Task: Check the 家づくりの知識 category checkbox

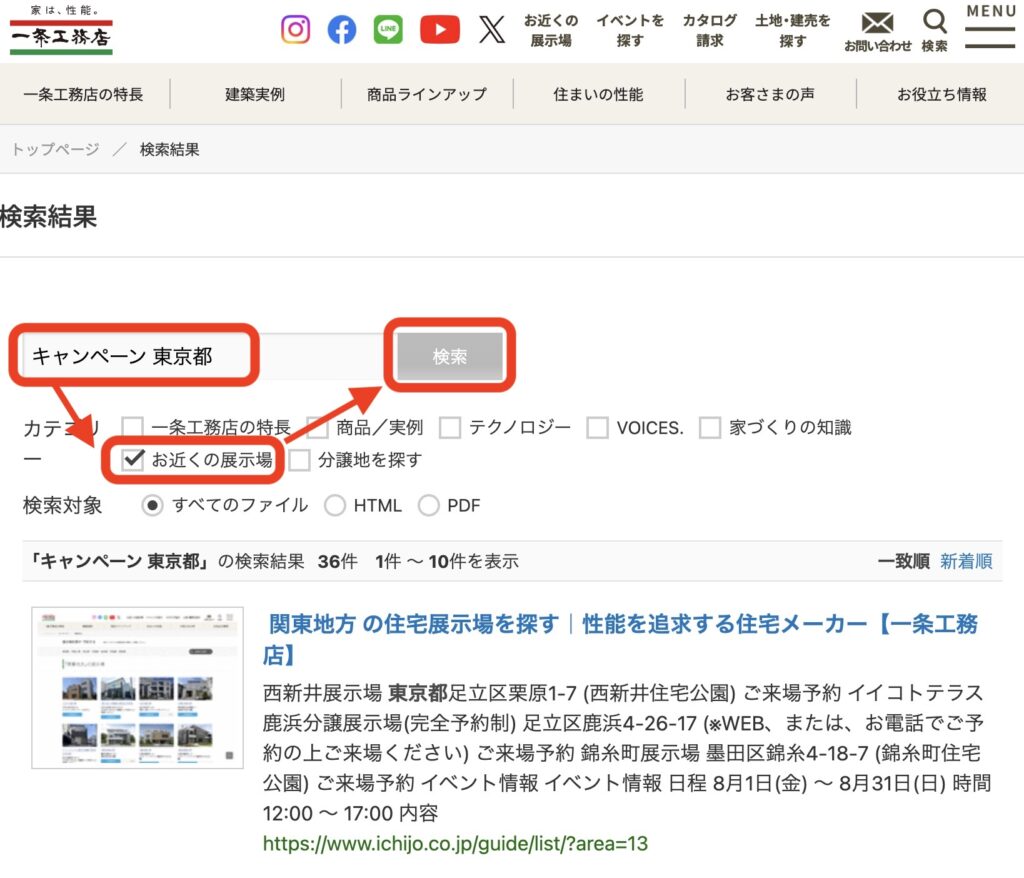Action: click(710, 428)
